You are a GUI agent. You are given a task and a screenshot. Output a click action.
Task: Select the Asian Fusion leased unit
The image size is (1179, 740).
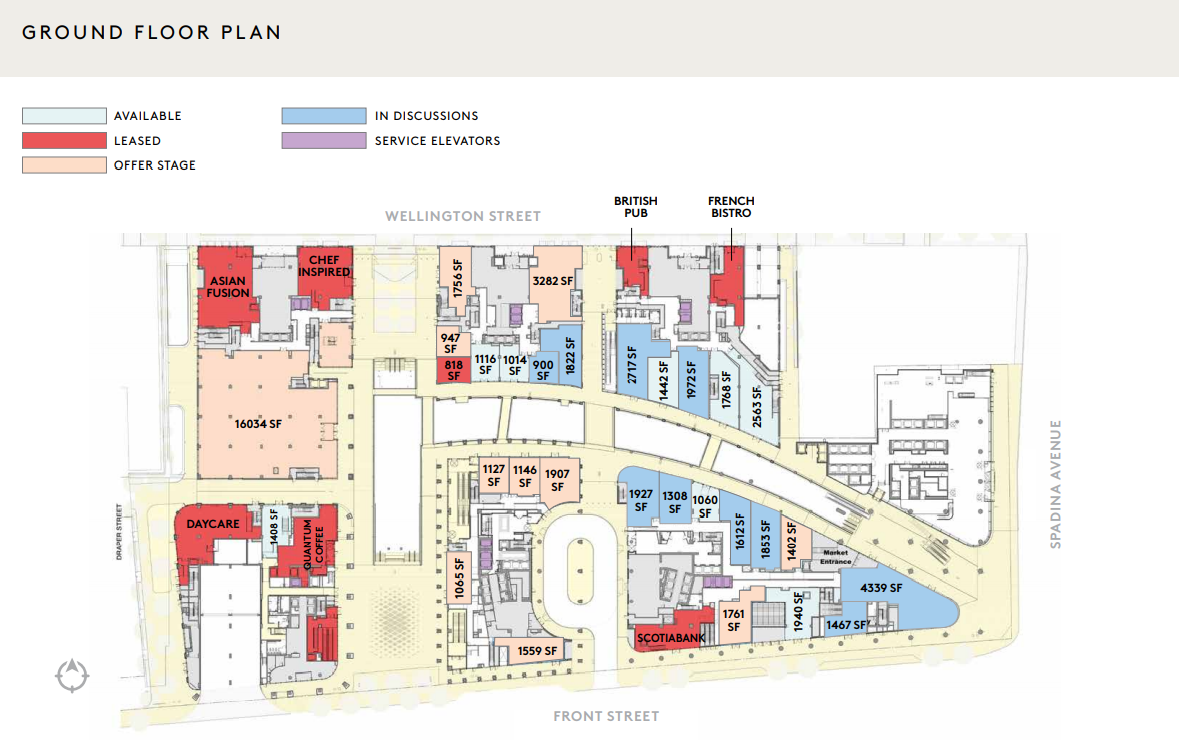tap(227, 287)
